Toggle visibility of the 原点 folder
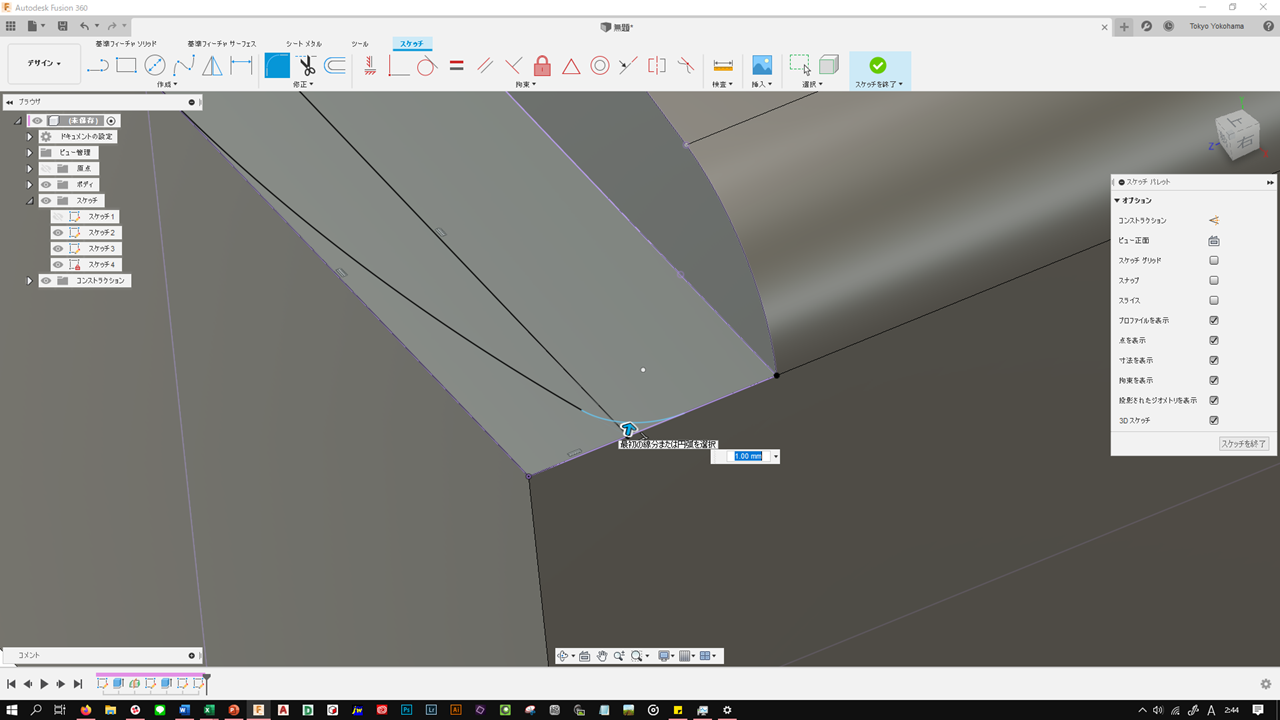 (x=46, y=169)
